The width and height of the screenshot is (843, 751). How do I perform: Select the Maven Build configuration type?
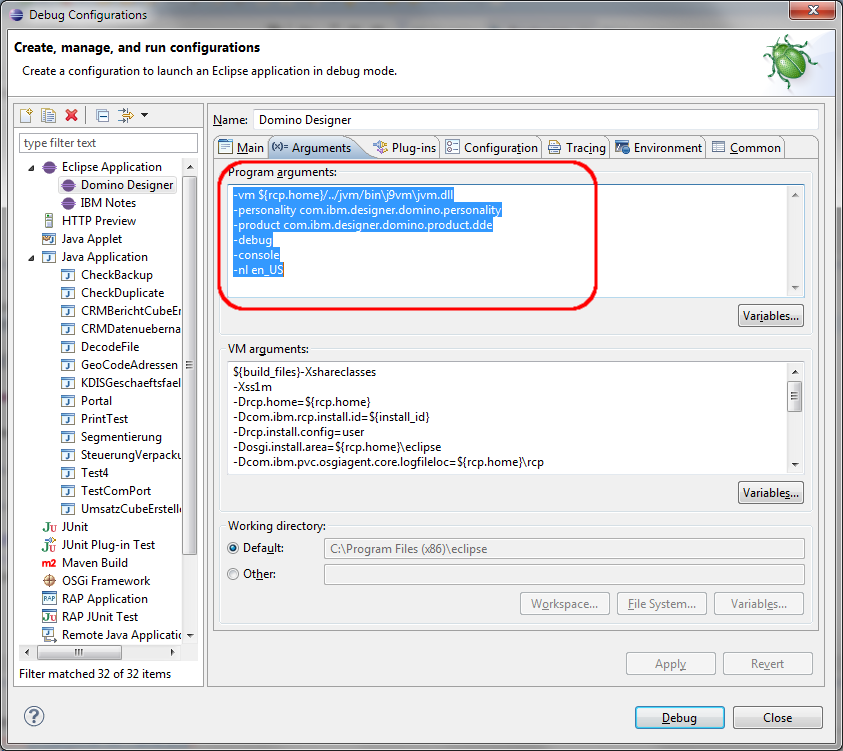click(94, 562)
